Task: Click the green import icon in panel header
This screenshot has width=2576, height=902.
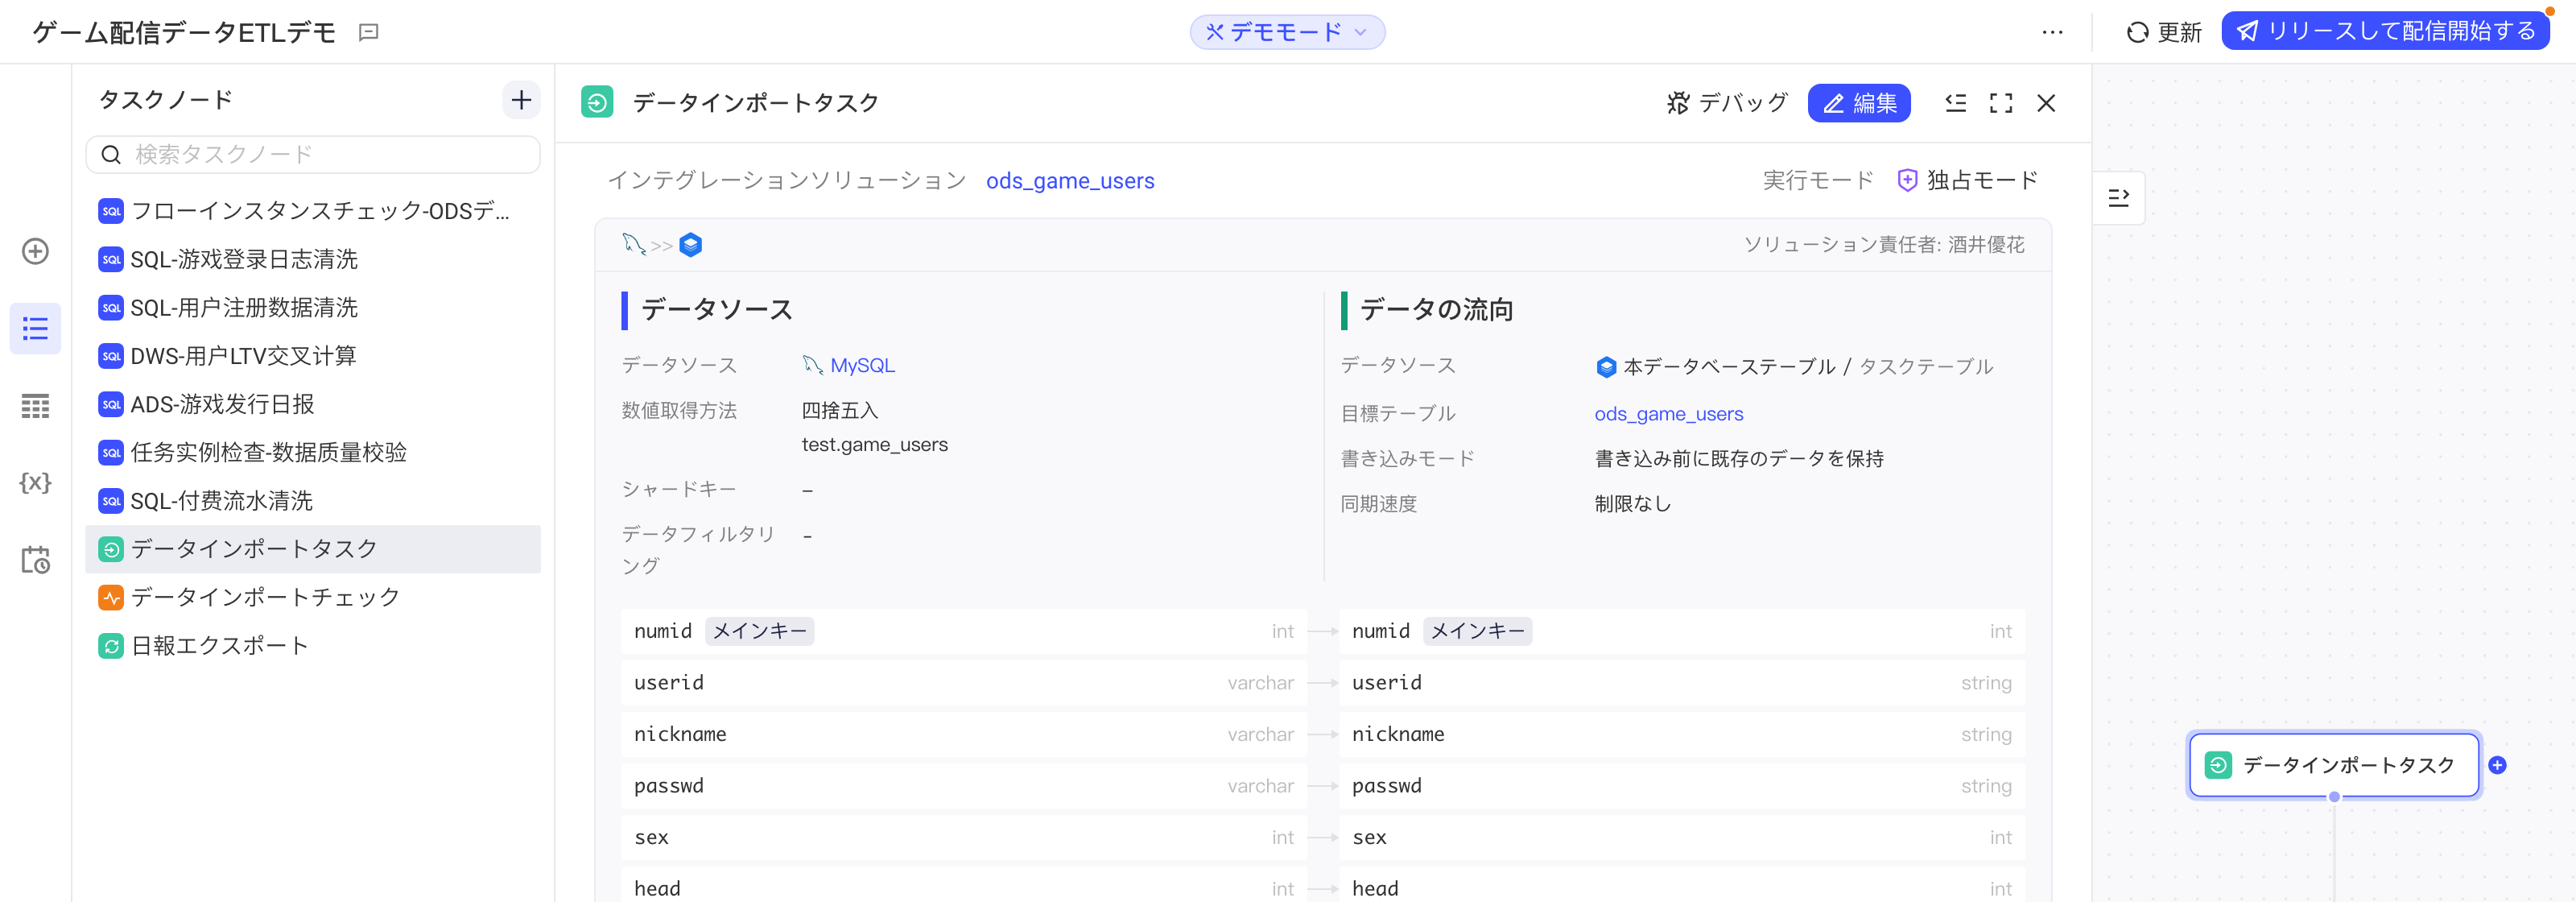Action: pyautogui.click(x=597, y=103)
